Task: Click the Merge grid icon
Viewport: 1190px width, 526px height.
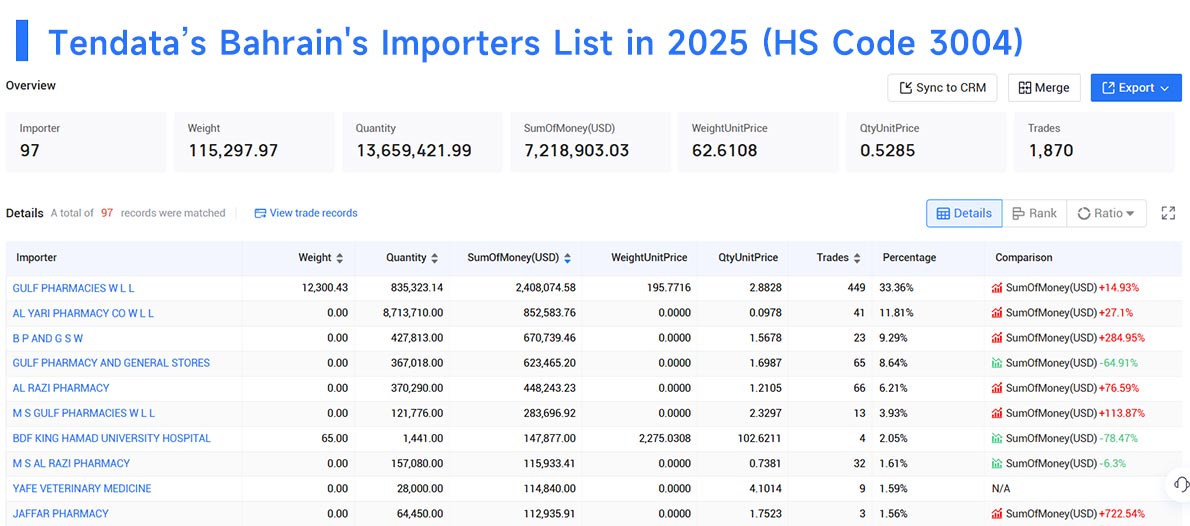Action: [1025, 88]
